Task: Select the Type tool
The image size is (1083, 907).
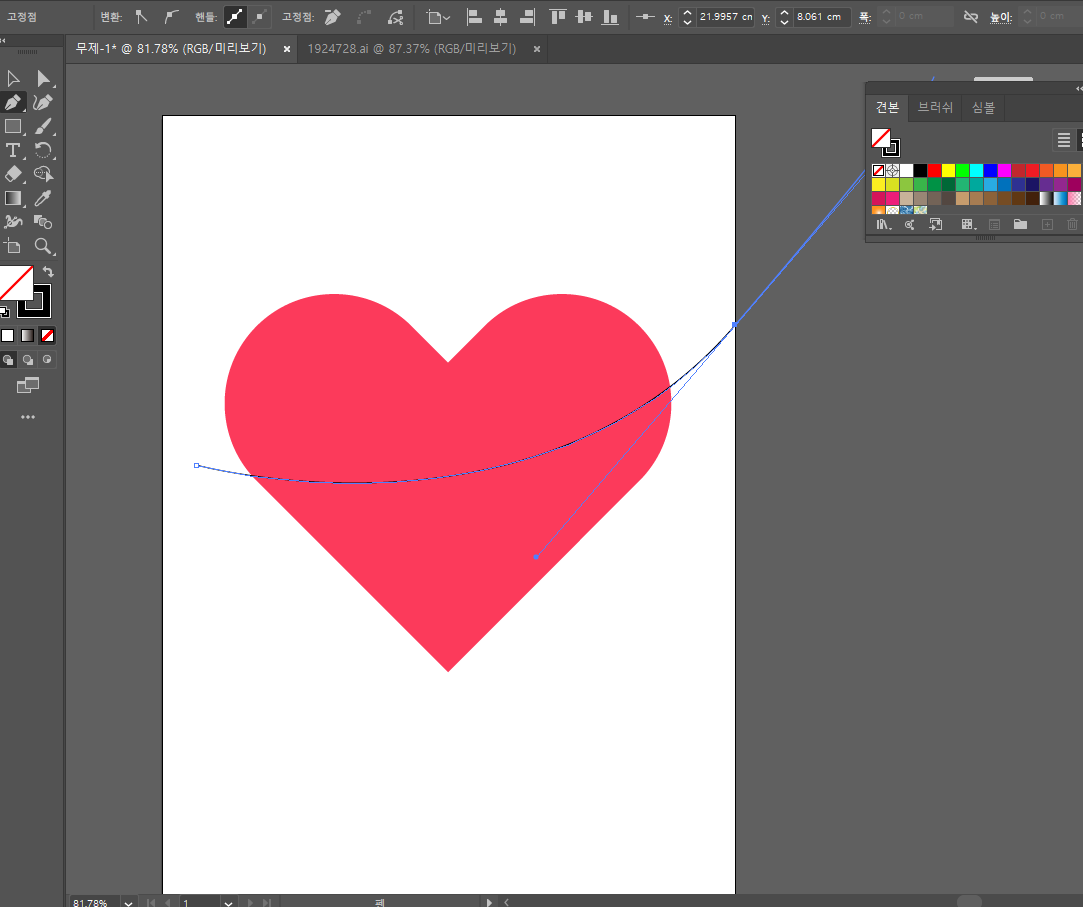Action: pyautogui.click(x=13, y=150)
